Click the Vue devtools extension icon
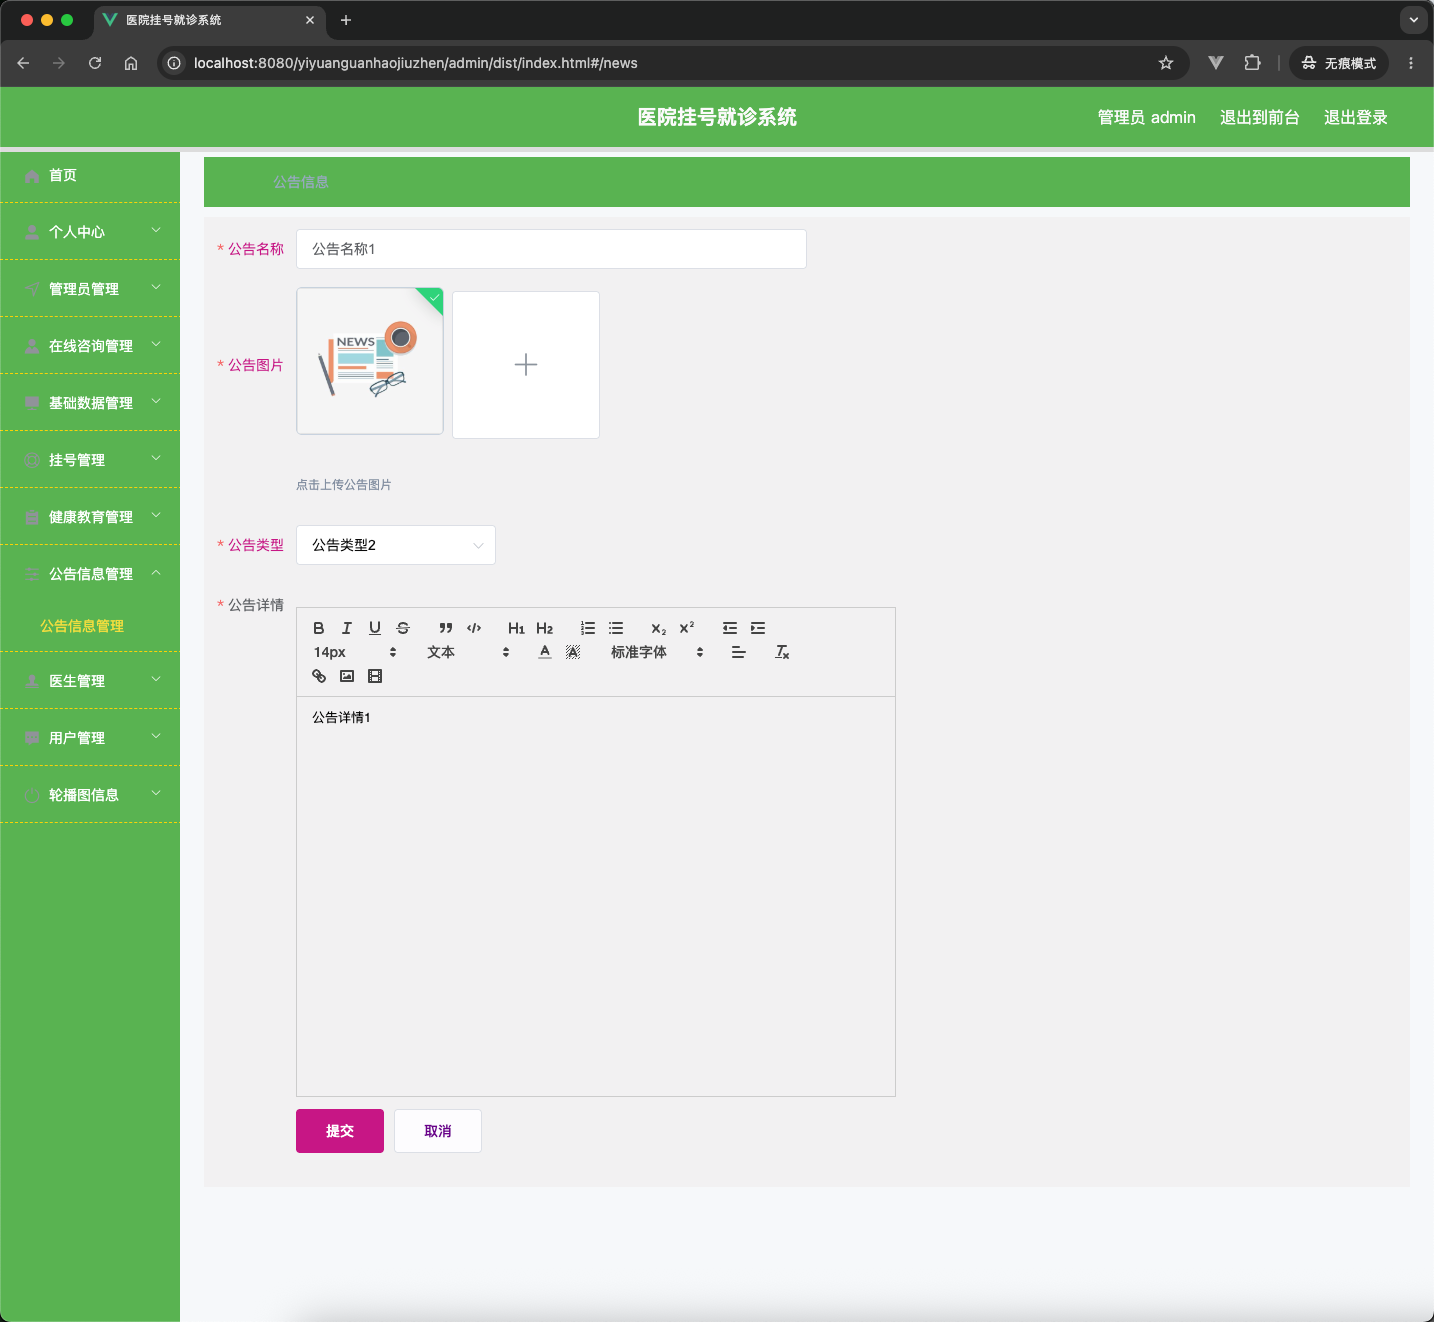The width and height of the screenshot is (1434, 1322). [x=1216, y=63]
